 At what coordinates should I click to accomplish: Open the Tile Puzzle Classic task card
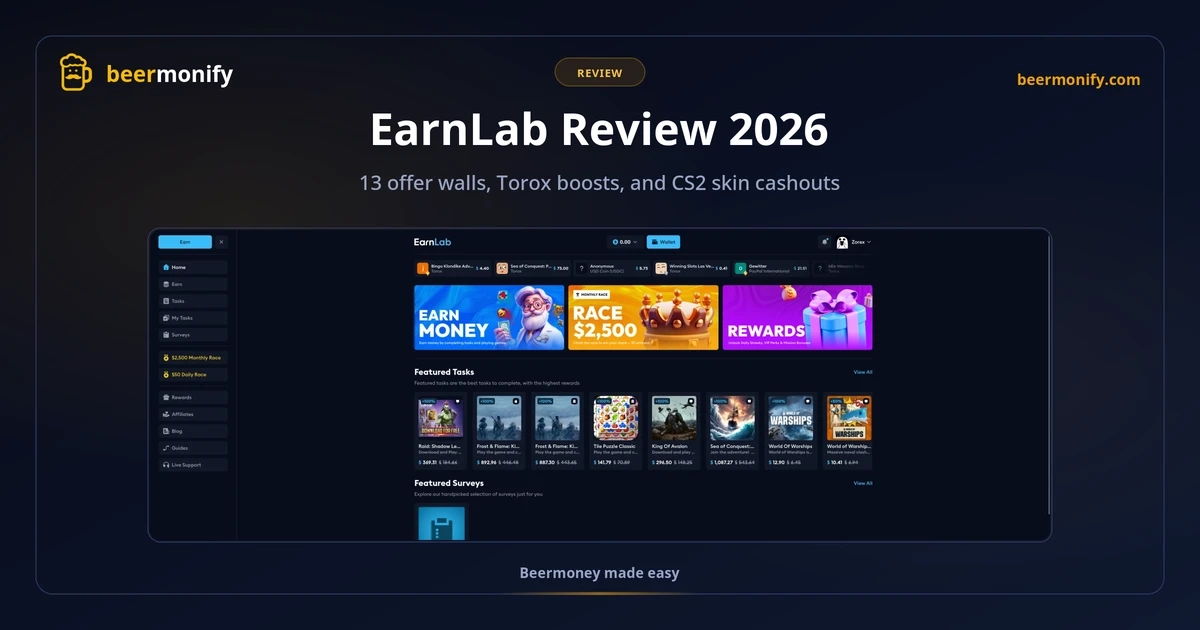pos(615,431)
